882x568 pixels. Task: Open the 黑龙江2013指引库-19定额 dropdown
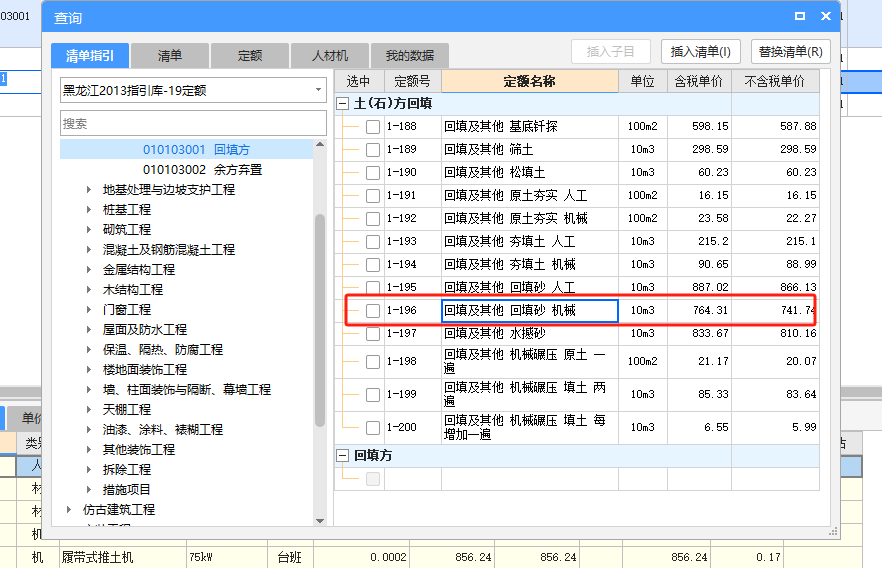pos(318,90)
